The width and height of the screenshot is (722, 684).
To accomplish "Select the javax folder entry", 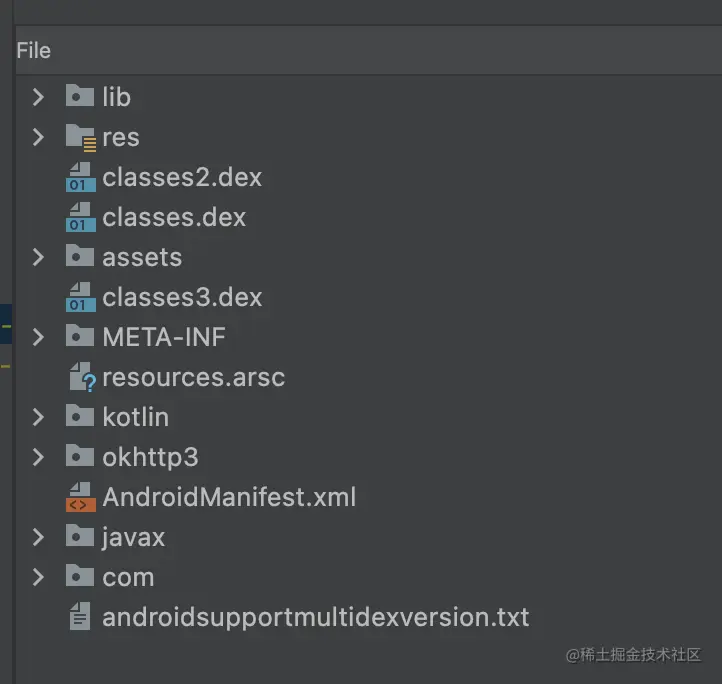I will coord(134,537).
